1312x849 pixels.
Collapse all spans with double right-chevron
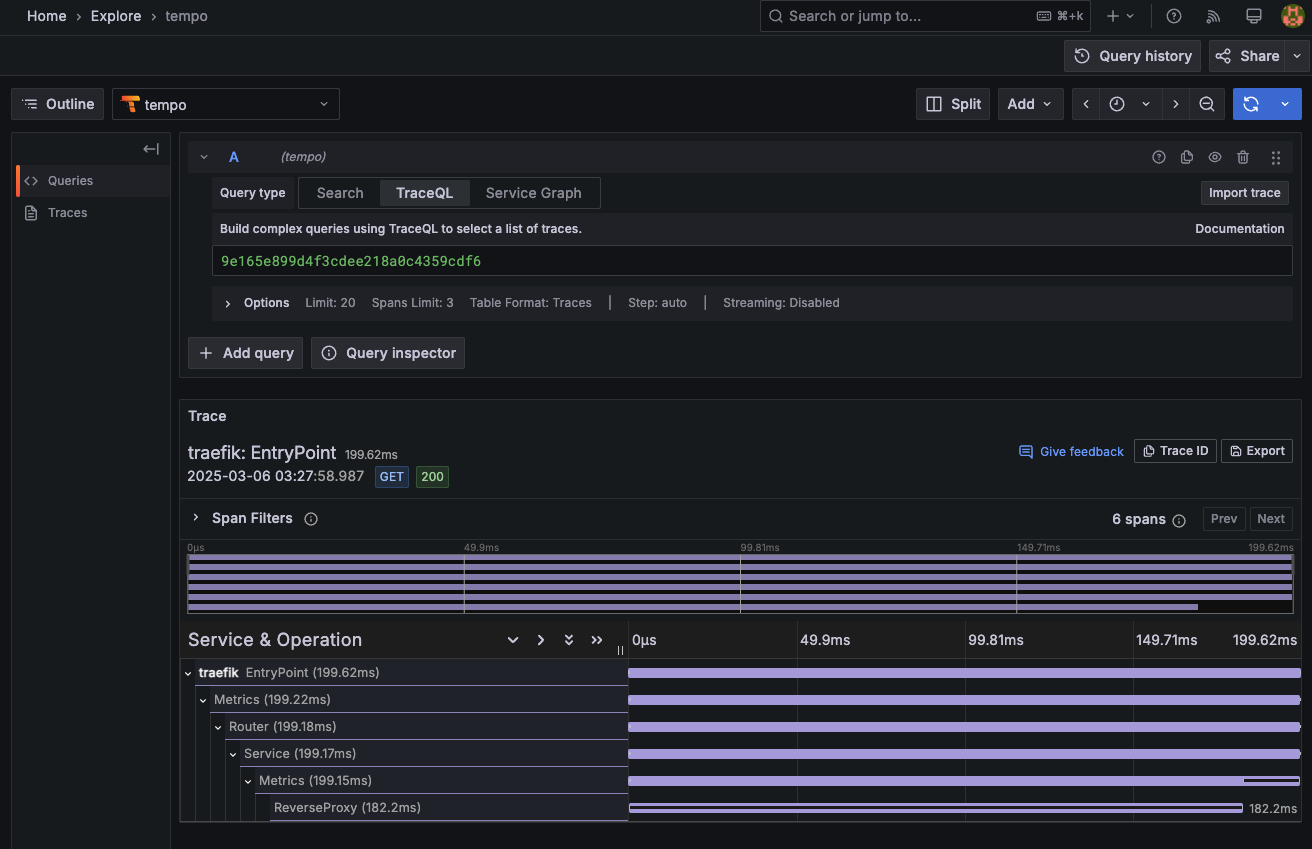[x=597, y=640]
